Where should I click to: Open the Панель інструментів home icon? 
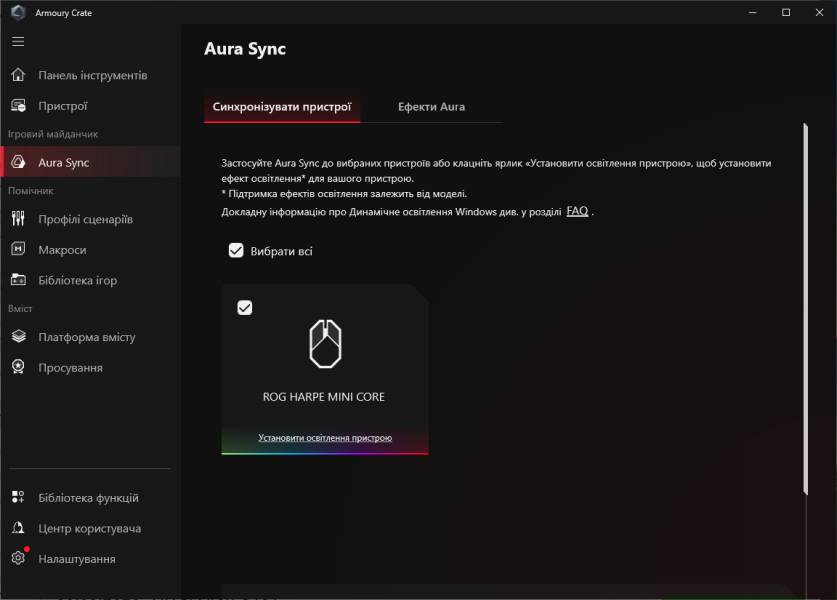pos(18,75)
